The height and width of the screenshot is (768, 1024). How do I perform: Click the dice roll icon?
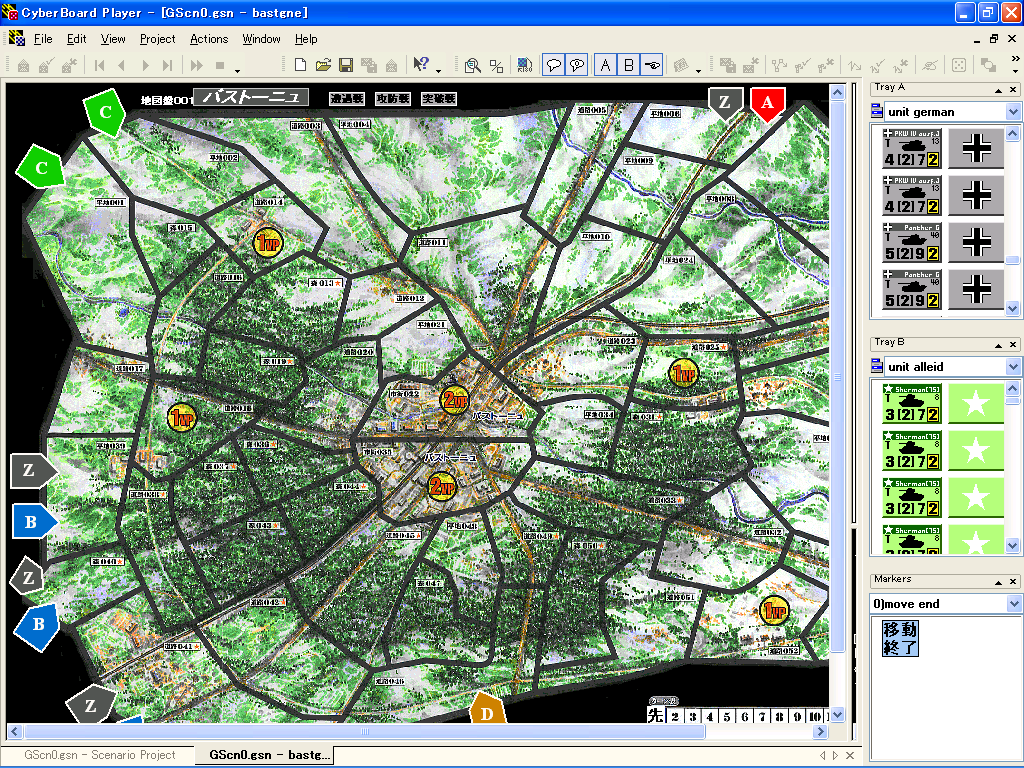click(x=959, y=65)
